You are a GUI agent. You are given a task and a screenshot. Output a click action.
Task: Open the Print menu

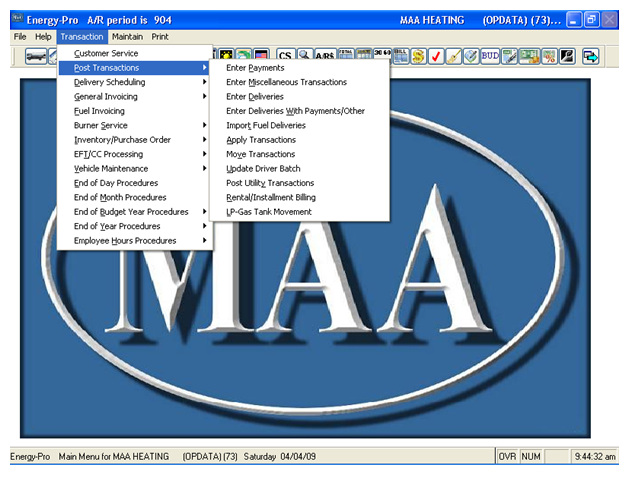160,37
